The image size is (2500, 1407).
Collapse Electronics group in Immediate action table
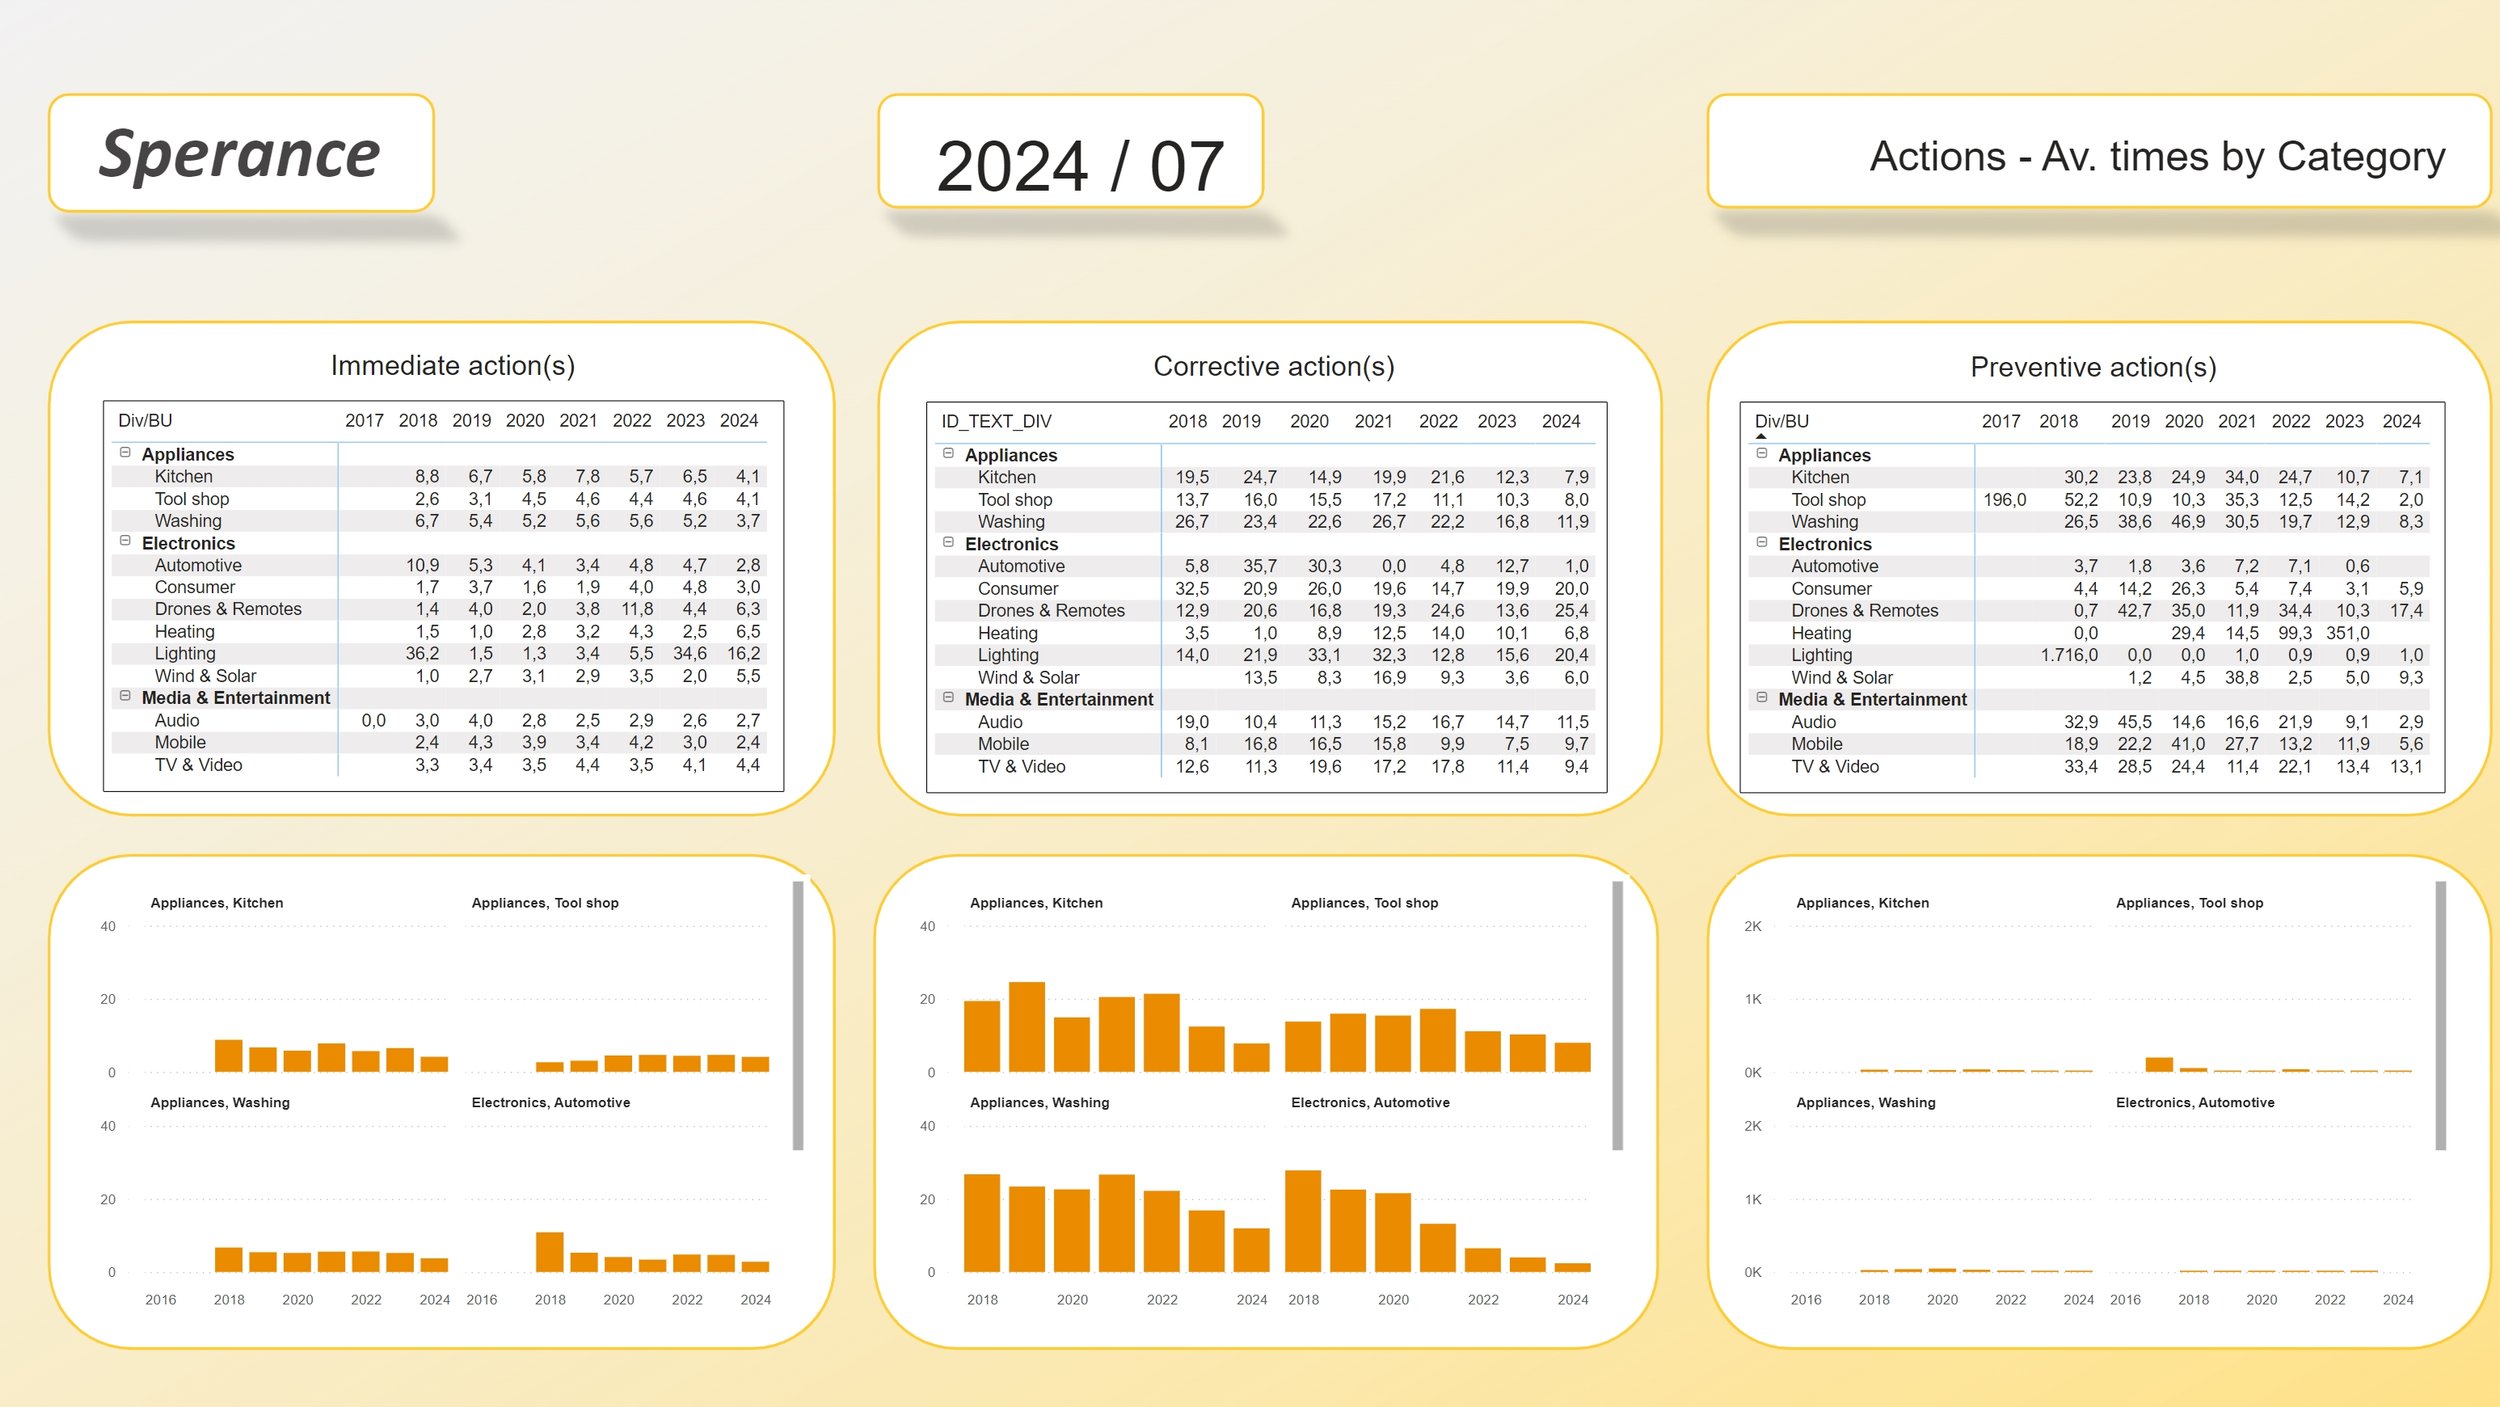coord(125,541)
